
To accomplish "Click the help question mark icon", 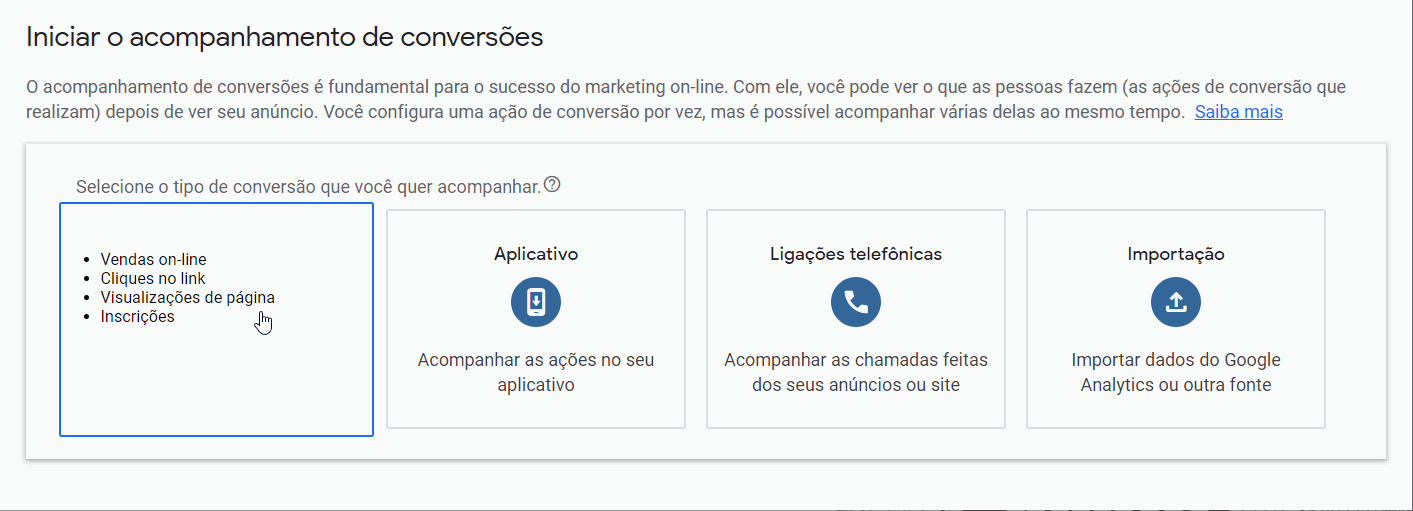I will [x=552, y=185].
